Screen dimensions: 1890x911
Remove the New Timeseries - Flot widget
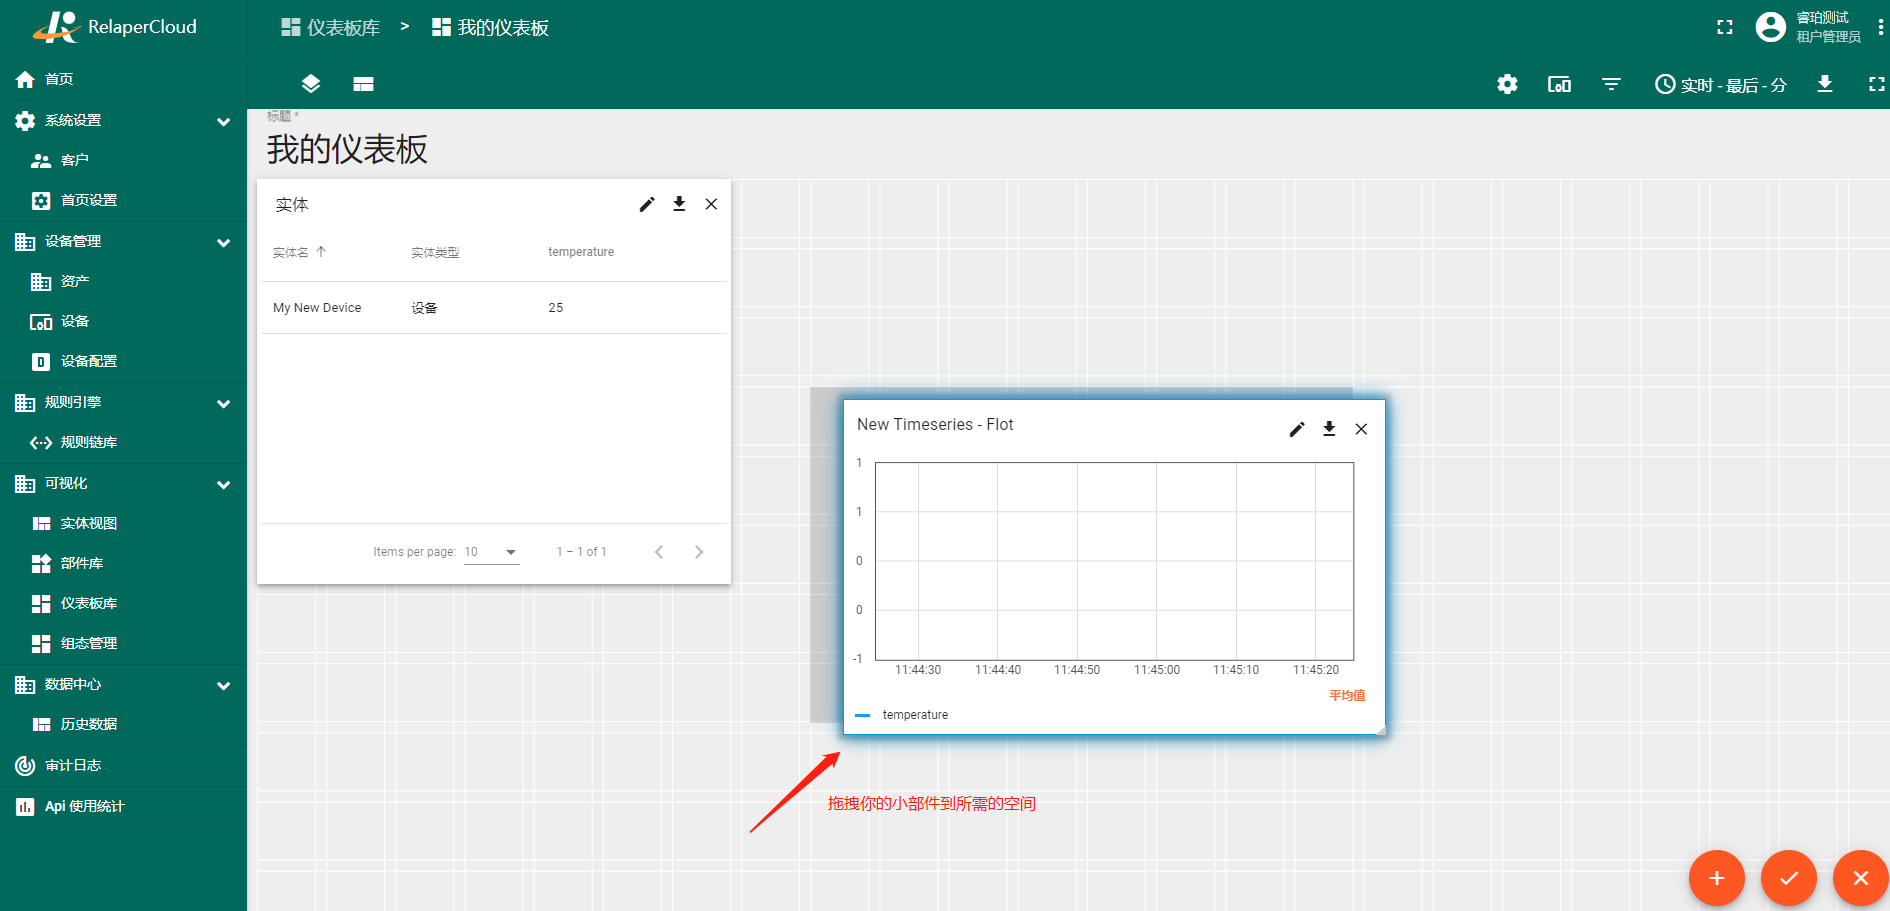coord(1361,429)
